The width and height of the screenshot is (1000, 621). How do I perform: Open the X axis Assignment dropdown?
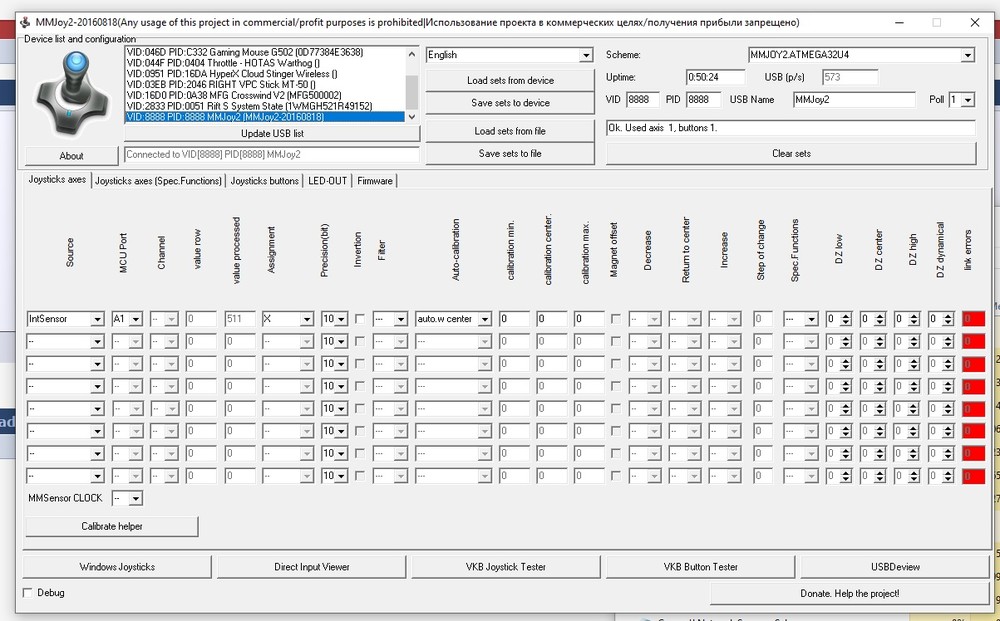tap(307, 319)
